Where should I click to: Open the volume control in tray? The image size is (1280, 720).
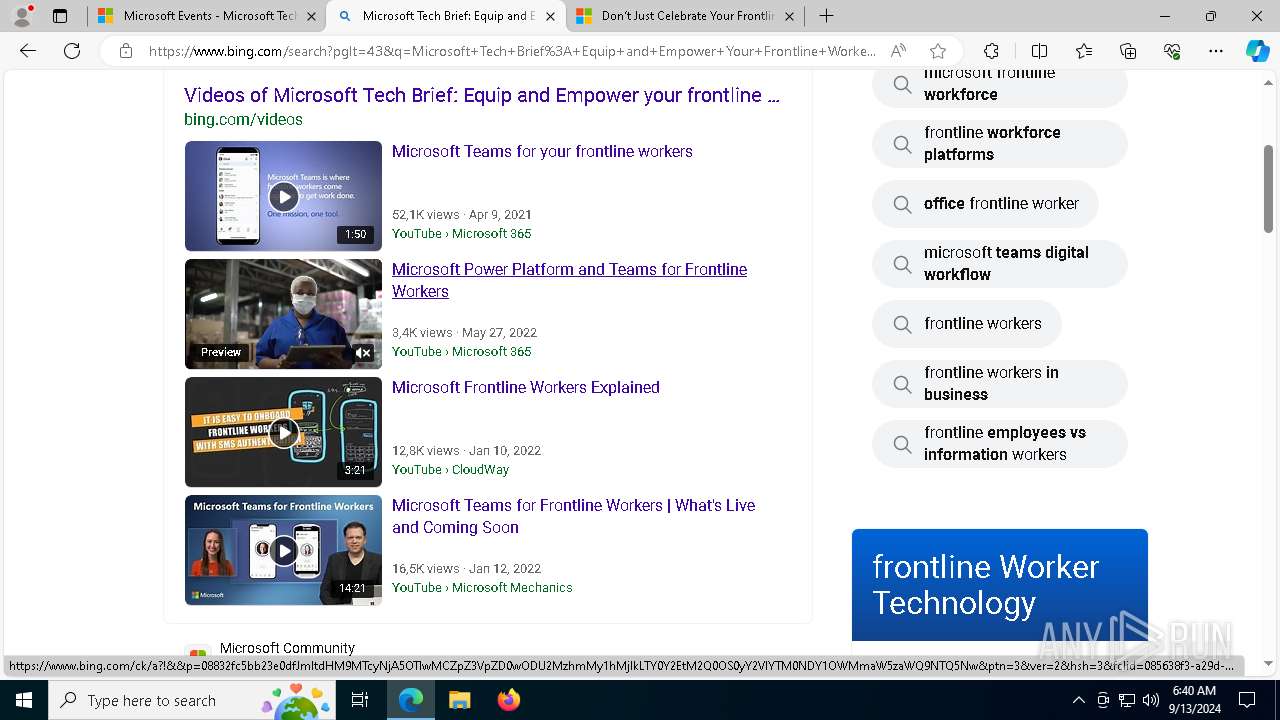coord(1150,700)
